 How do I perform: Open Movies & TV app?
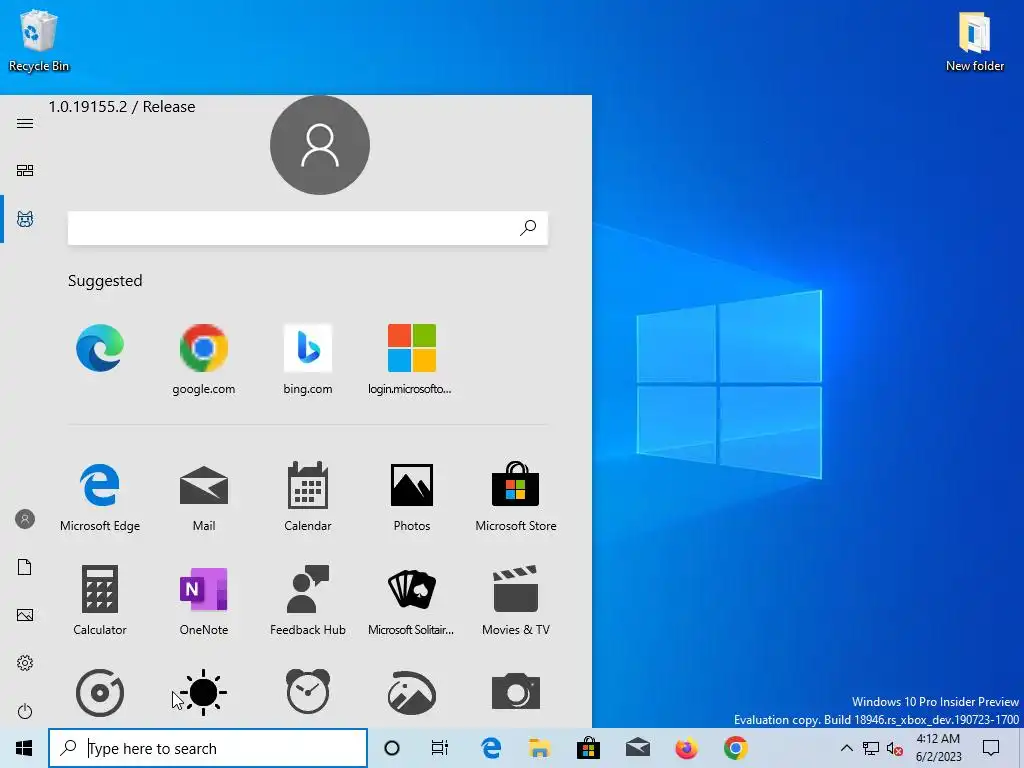coord(516,600)
